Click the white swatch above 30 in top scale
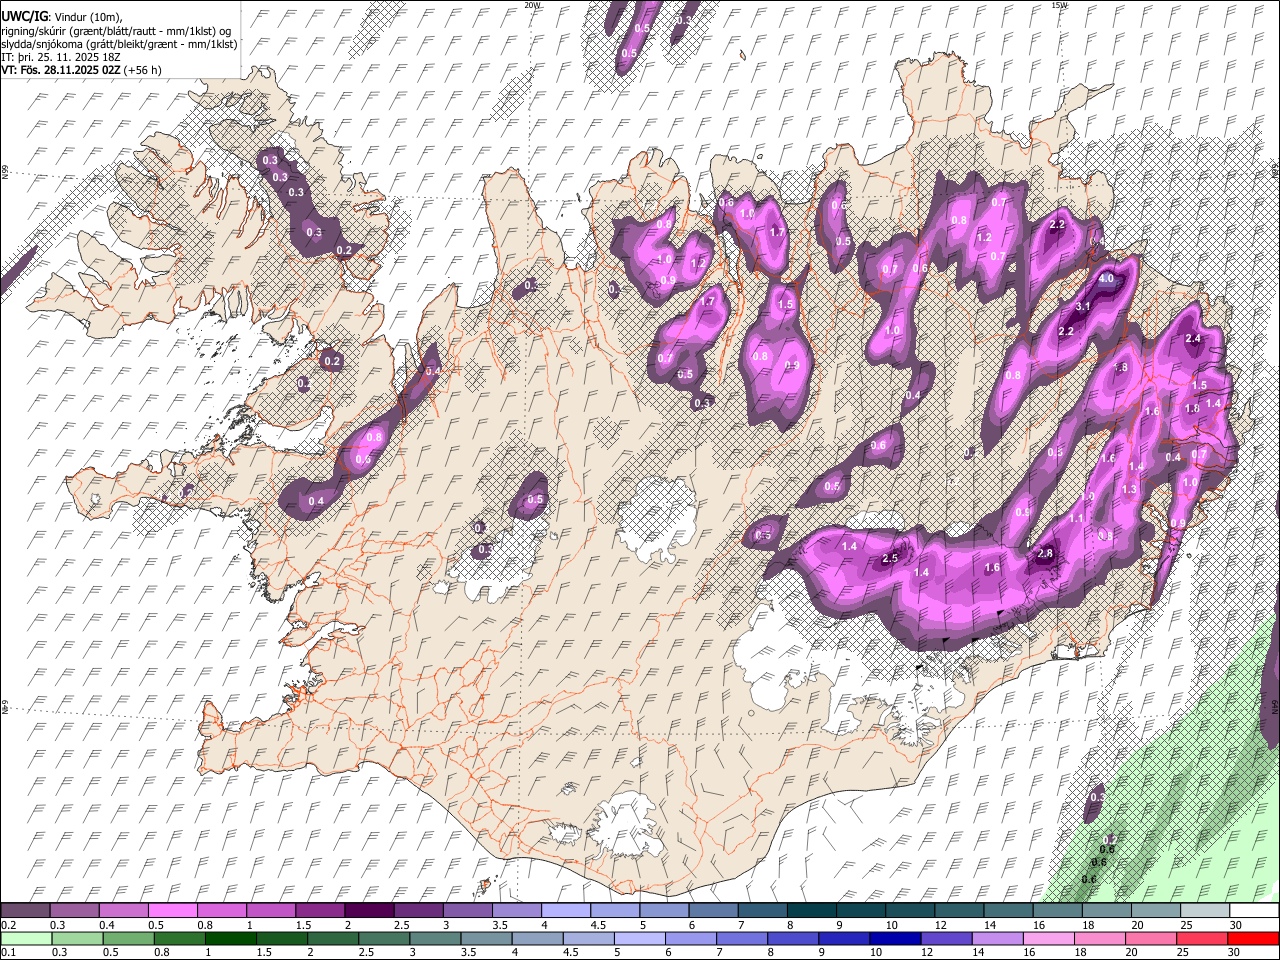The height and width of the screenshot is (960, 1280). coord(1253,911)
